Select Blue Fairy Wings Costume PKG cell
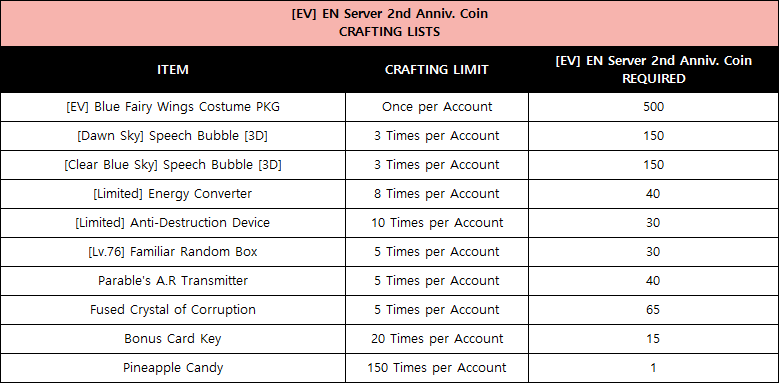This screenshot has width=780, height=384. (173, 107)
